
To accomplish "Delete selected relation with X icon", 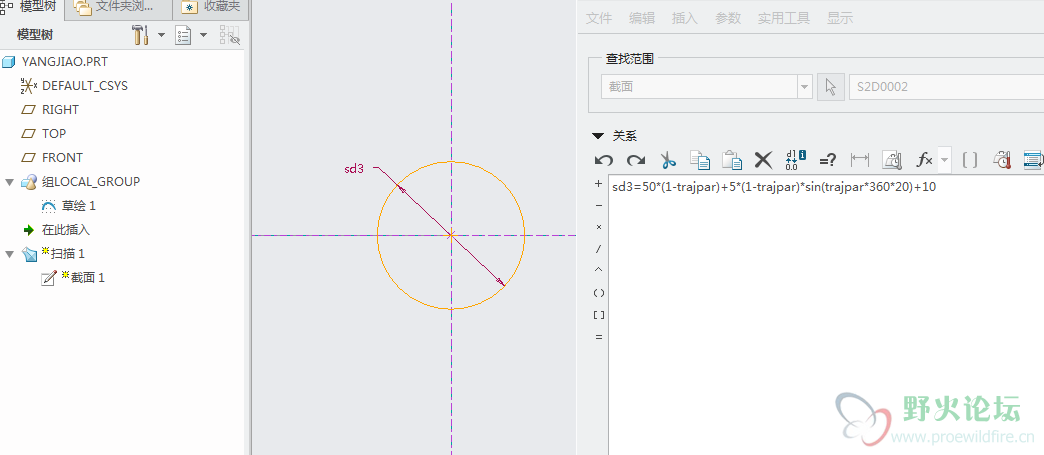I will click(x=763, y=160).
